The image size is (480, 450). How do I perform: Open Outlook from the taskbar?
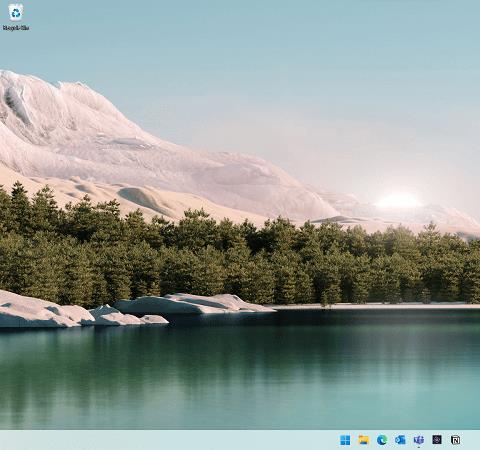tap(400, 440)
